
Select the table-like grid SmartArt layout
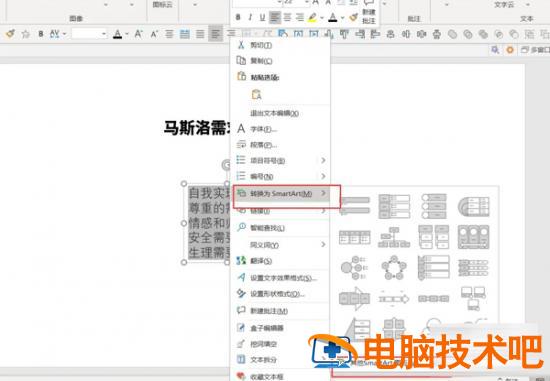tap(355, 237)
